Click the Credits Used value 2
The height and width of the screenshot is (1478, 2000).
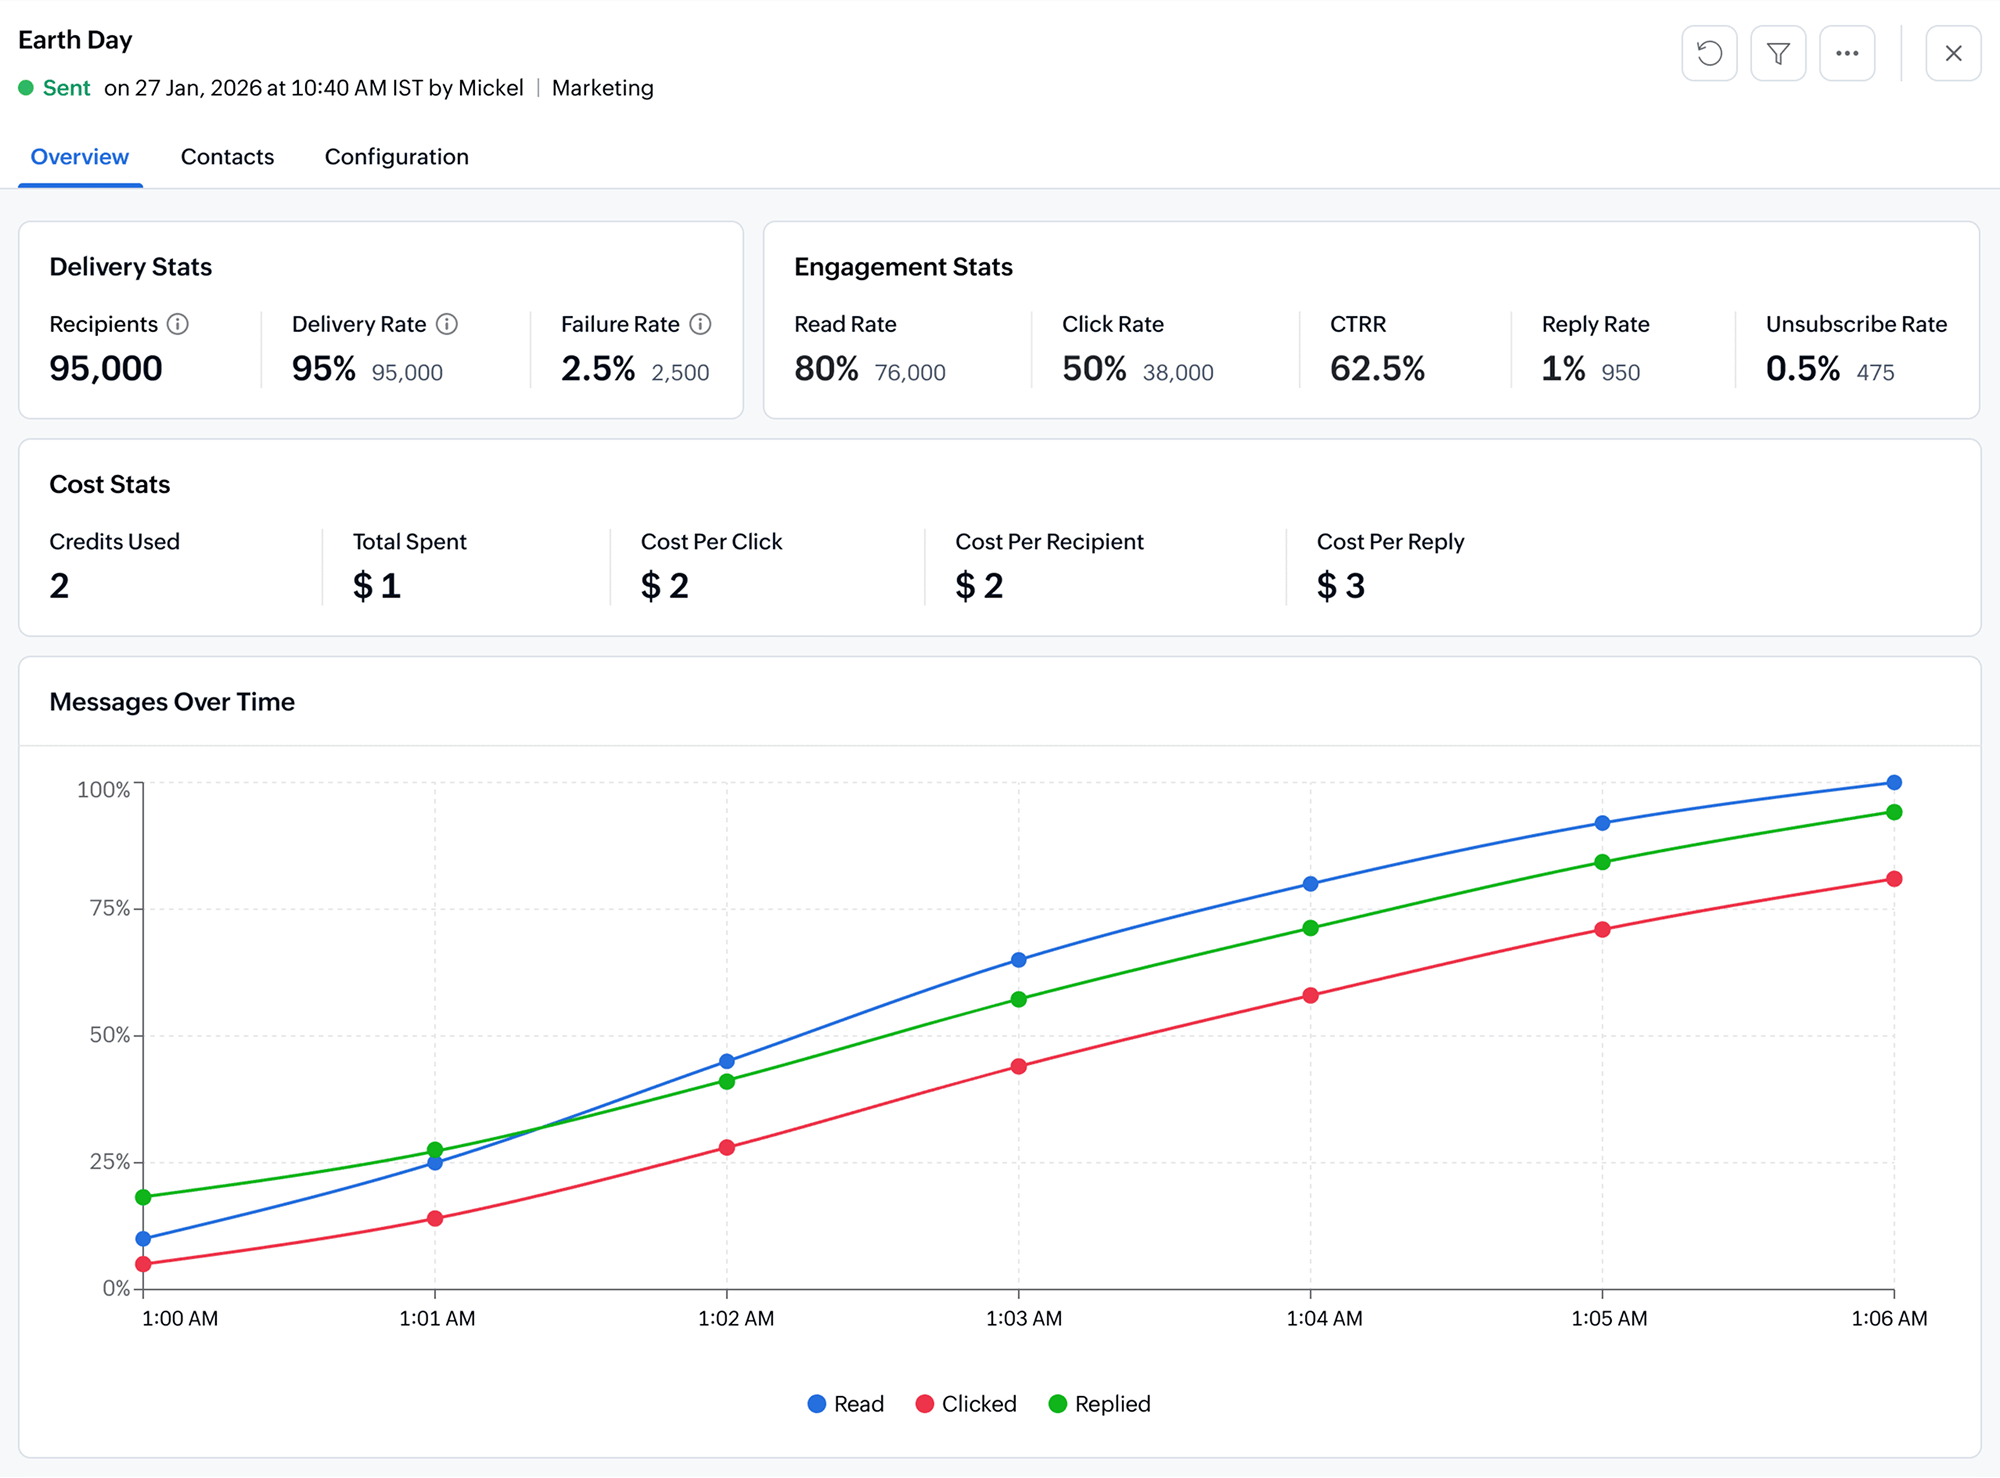[60, 586]
